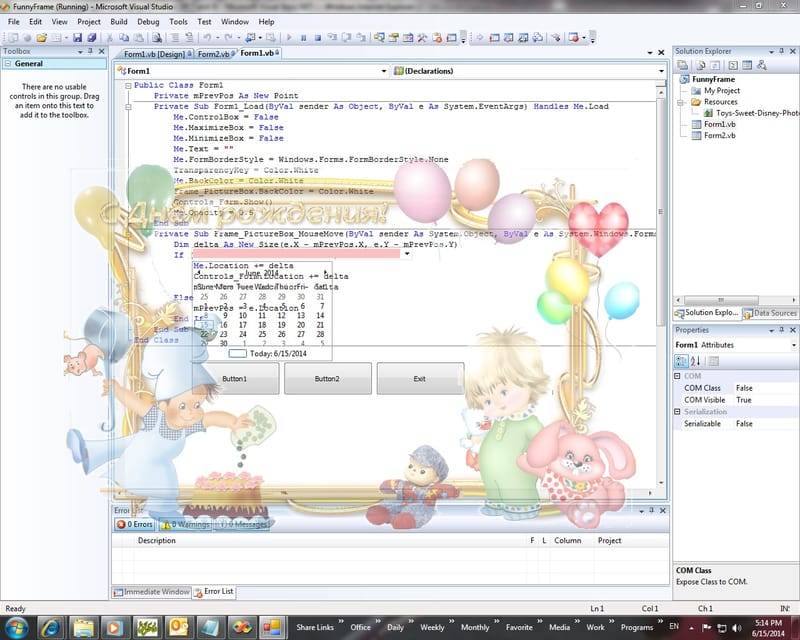Click the Stop Debugging square icon
Viewport: 800px width, 640px height.
coord(317,37)
